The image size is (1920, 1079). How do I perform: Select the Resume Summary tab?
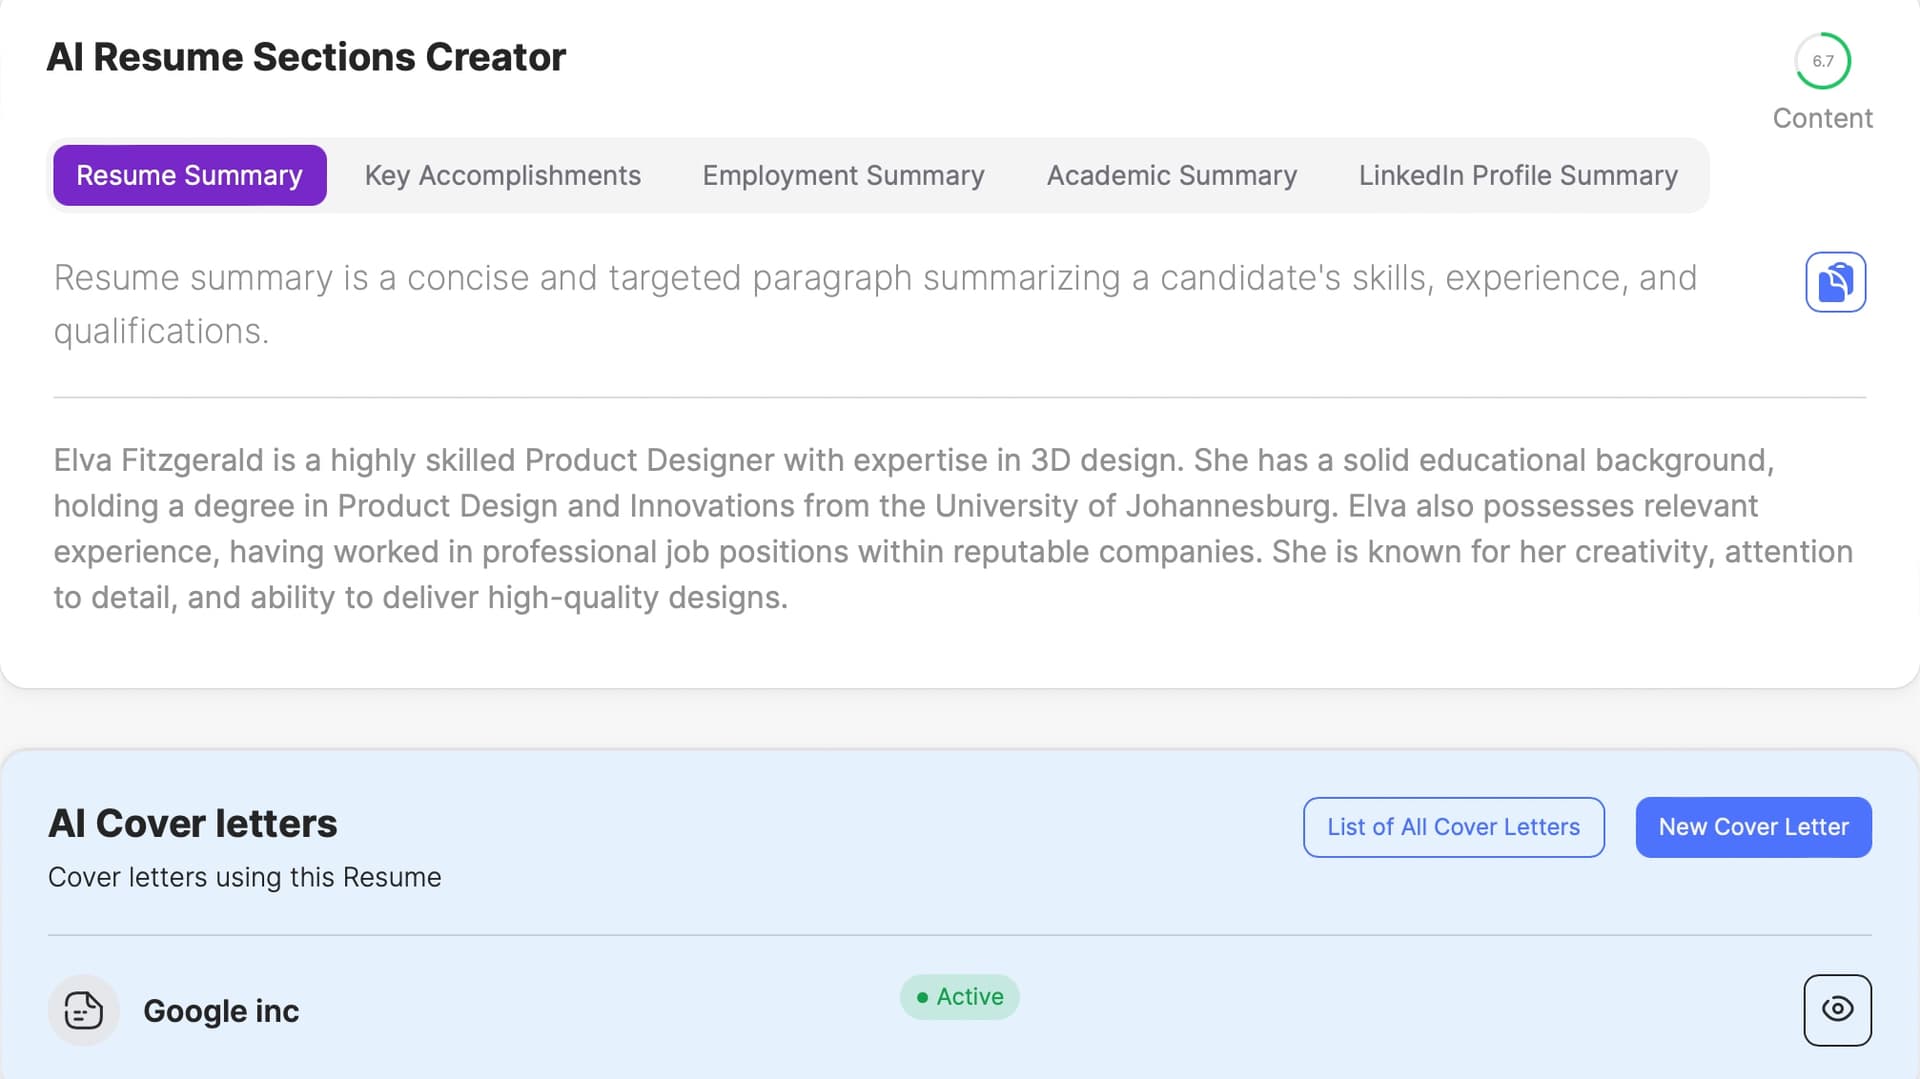click(189, 175)
